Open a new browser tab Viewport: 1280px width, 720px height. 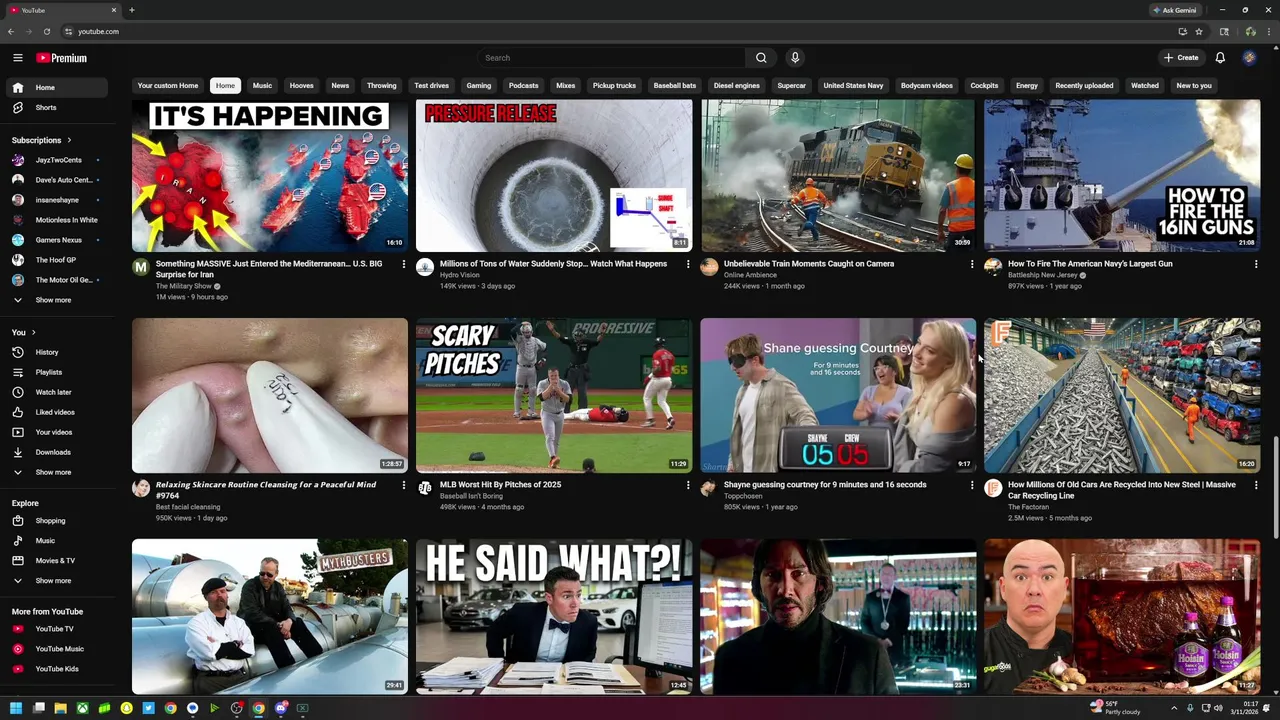(x=131, y=10)
